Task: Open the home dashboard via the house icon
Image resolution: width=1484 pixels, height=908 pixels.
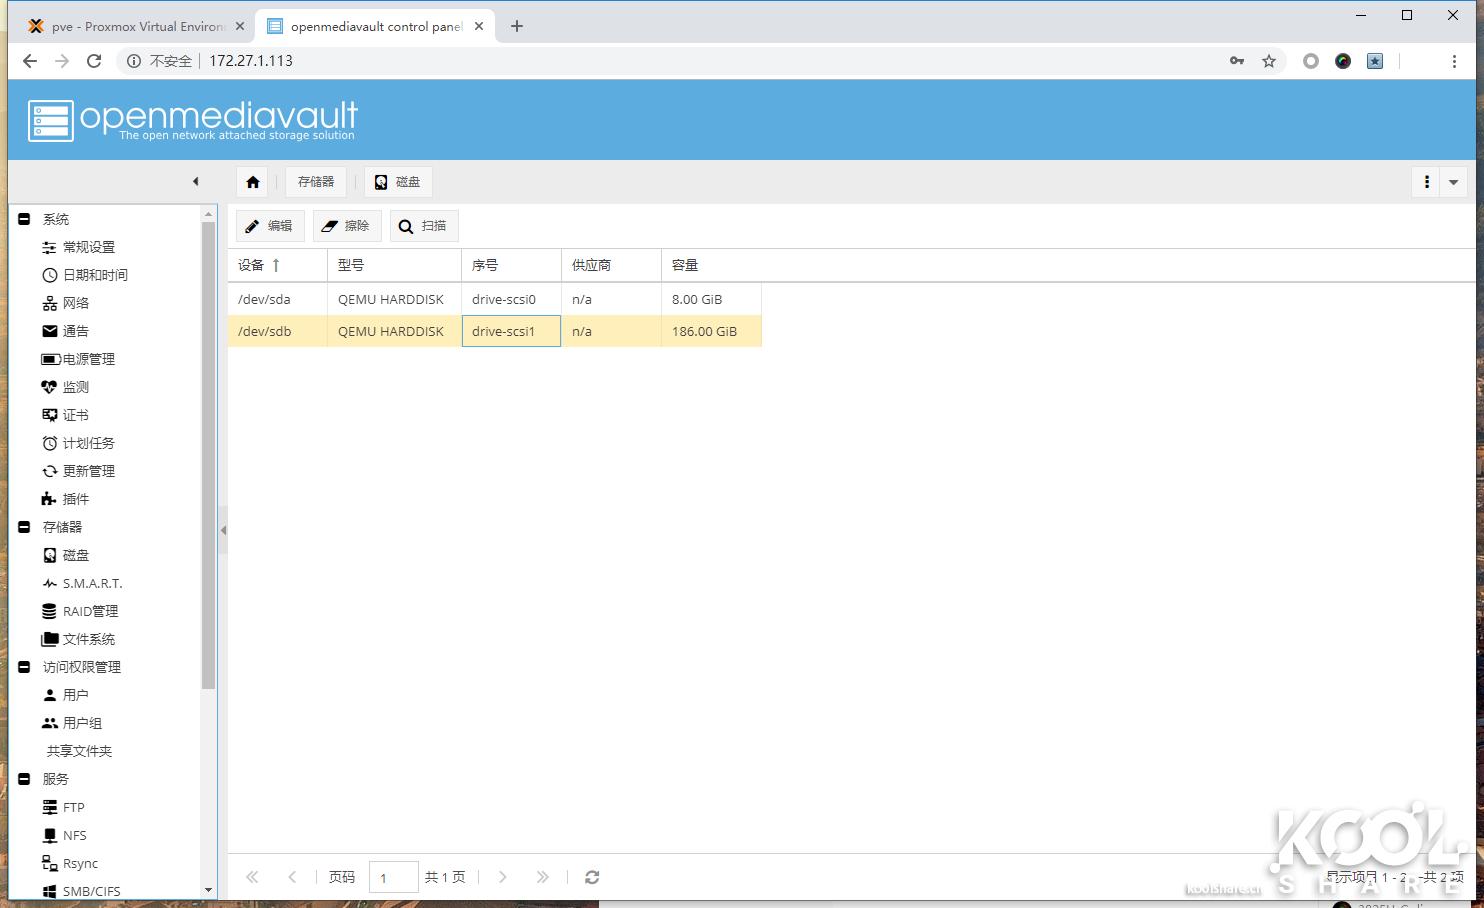Action: point(252,181)
